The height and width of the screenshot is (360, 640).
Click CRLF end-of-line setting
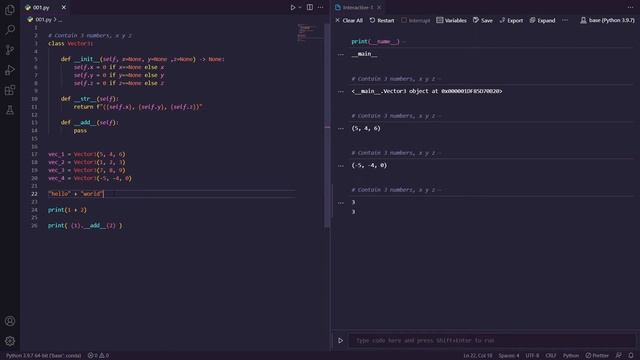click(551, 356)
